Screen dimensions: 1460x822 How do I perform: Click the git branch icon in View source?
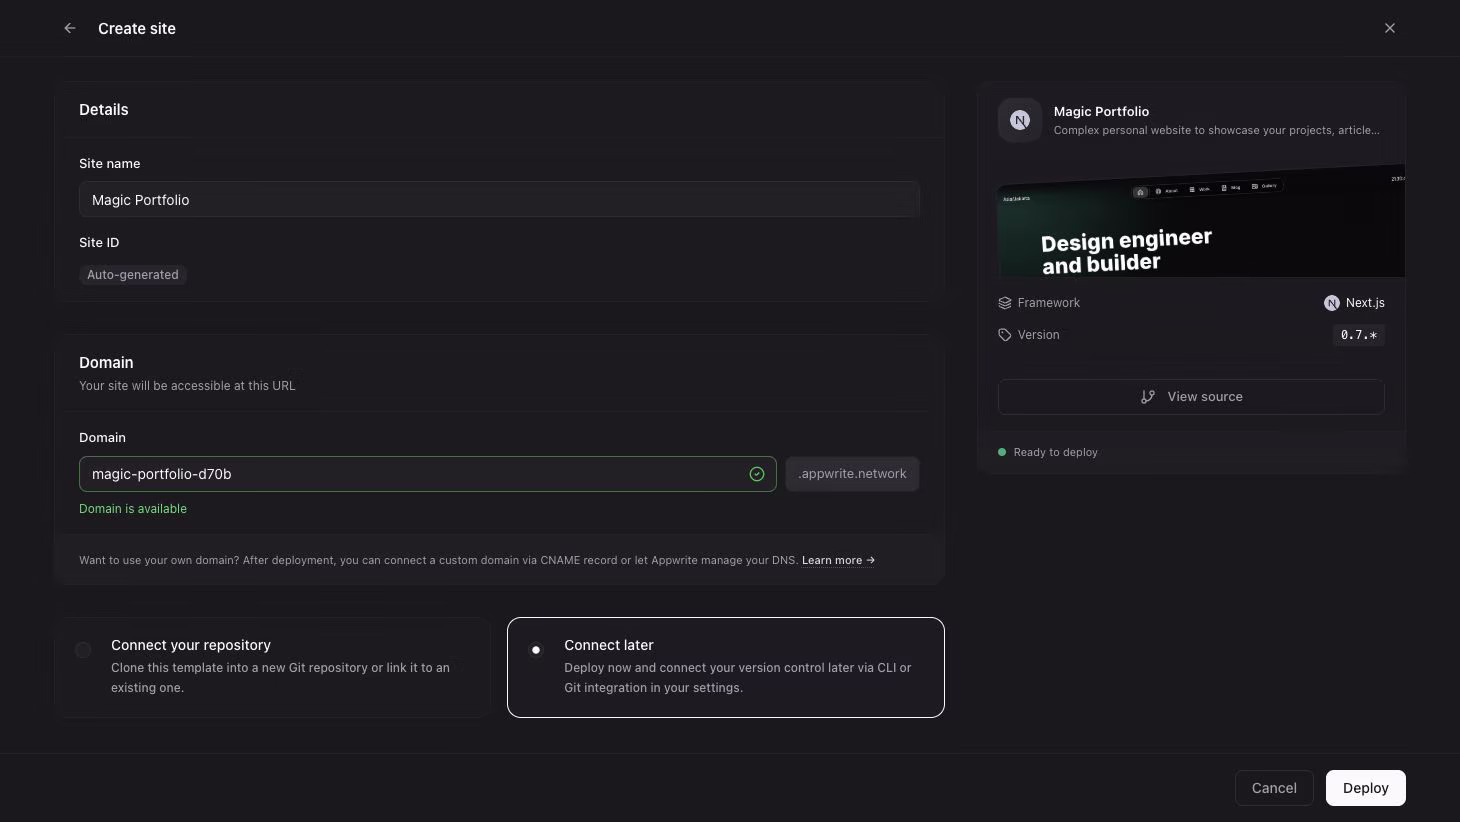coord(1148,397)
